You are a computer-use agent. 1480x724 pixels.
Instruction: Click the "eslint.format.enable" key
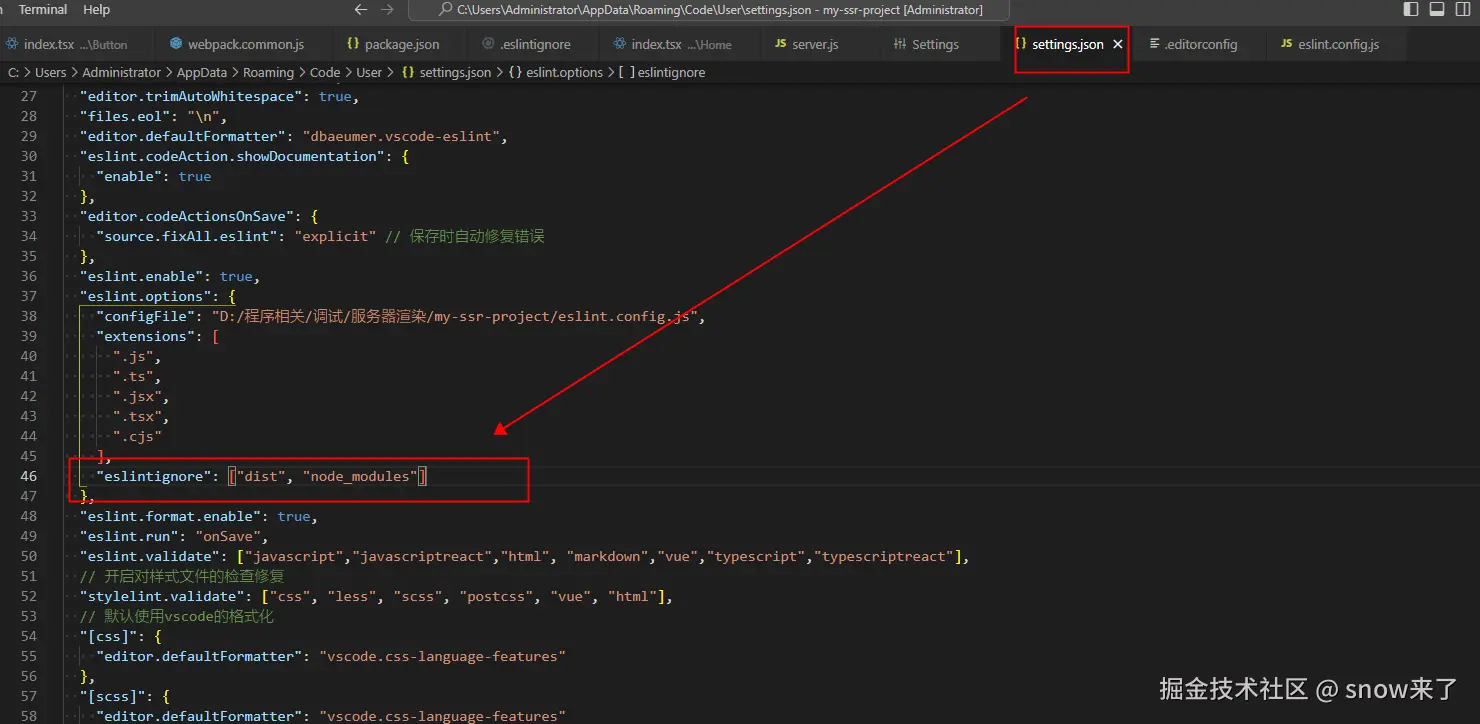coord(170,516)
